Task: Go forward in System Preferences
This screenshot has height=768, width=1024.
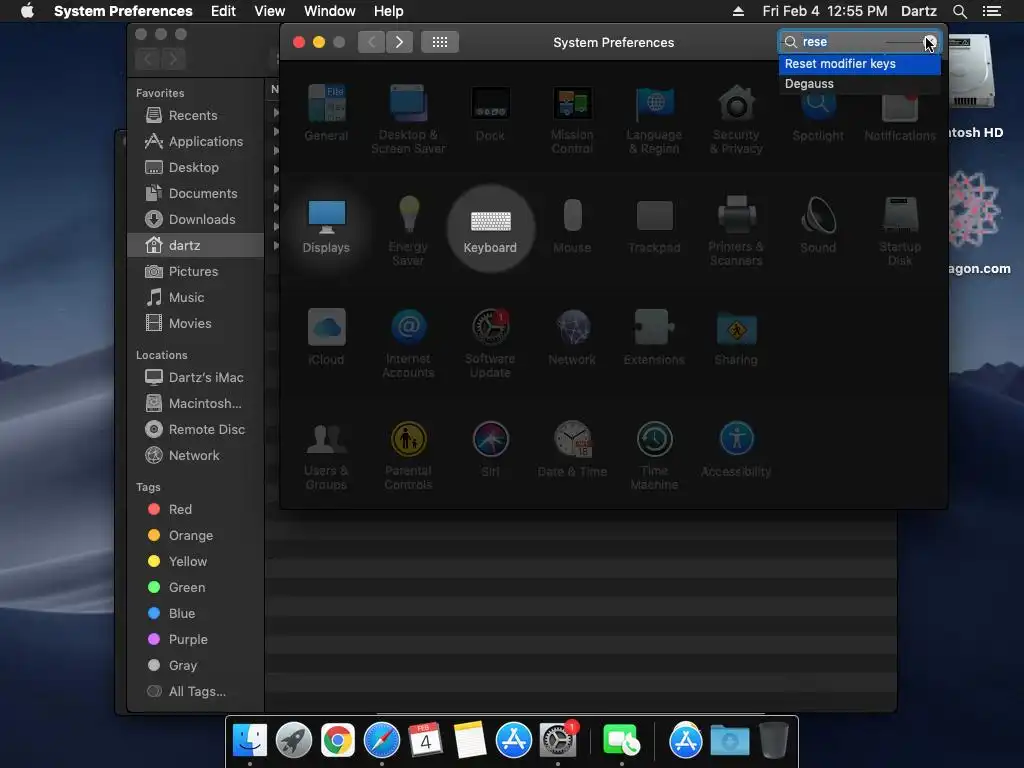Action: (x=399, y=42)
